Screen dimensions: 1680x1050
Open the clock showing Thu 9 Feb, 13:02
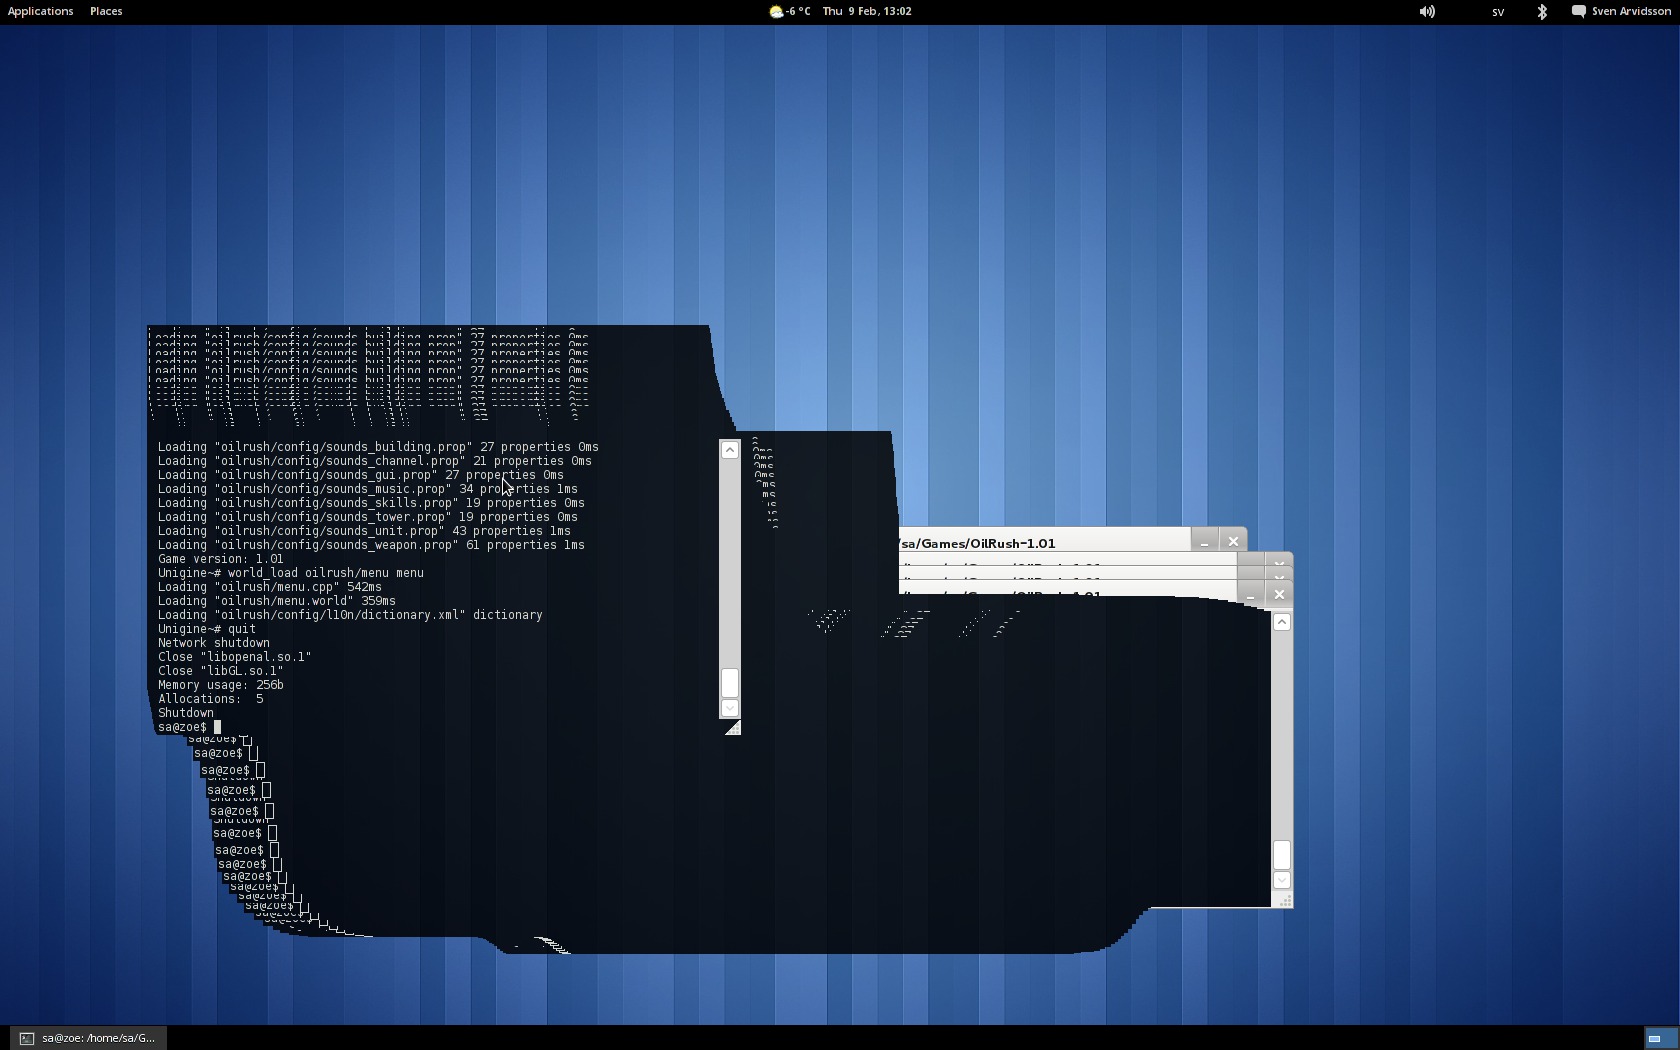(x=866, y=11)
